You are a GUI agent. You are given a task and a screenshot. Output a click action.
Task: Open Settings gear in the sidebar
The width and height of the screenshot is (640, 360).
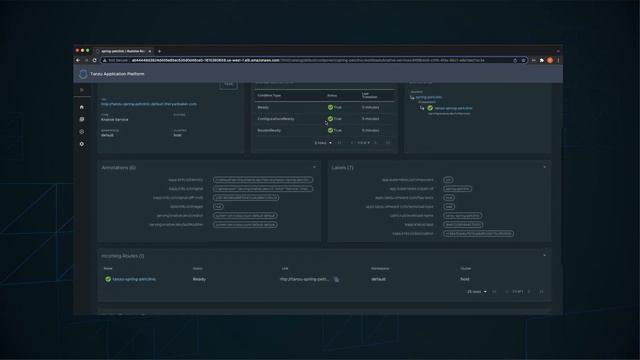point(82,144)
